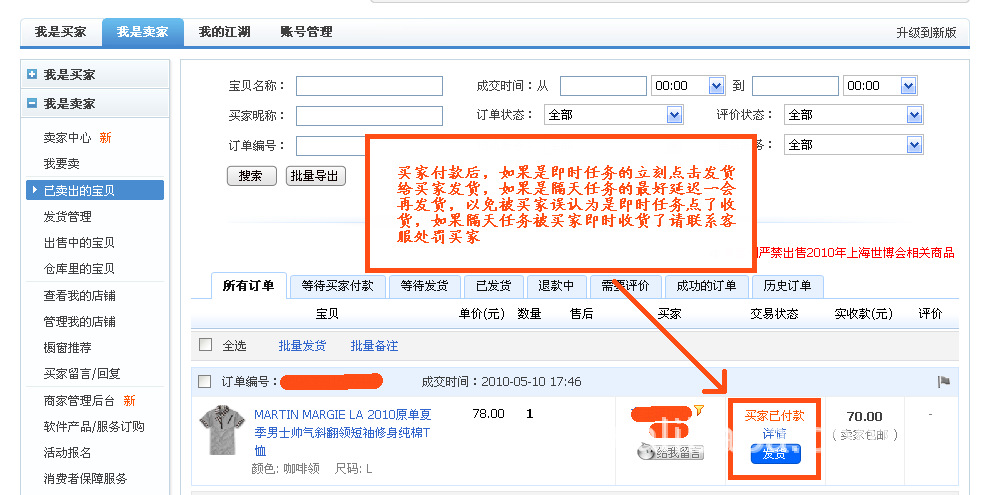Select the 等待发货 tab
The image size is (1001, 495).
[x=424, y=286]
